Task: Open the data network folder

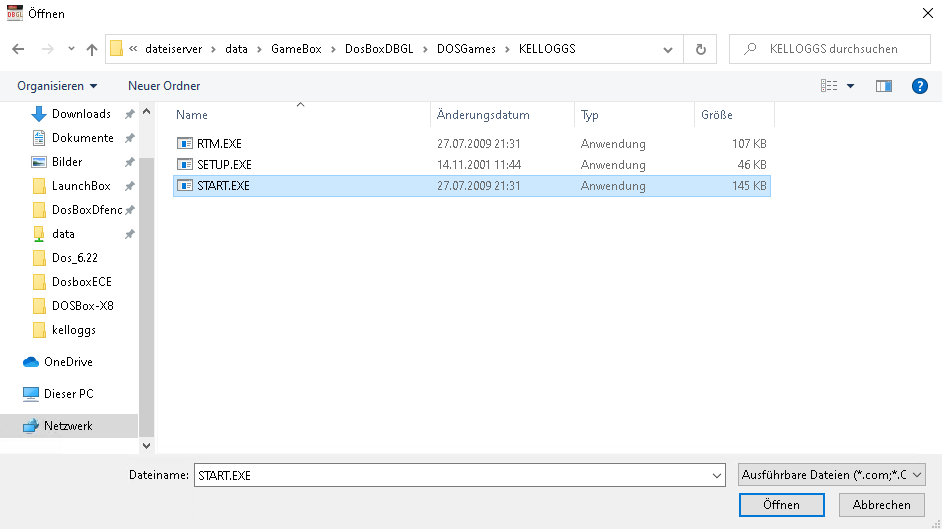Action: 63,234
